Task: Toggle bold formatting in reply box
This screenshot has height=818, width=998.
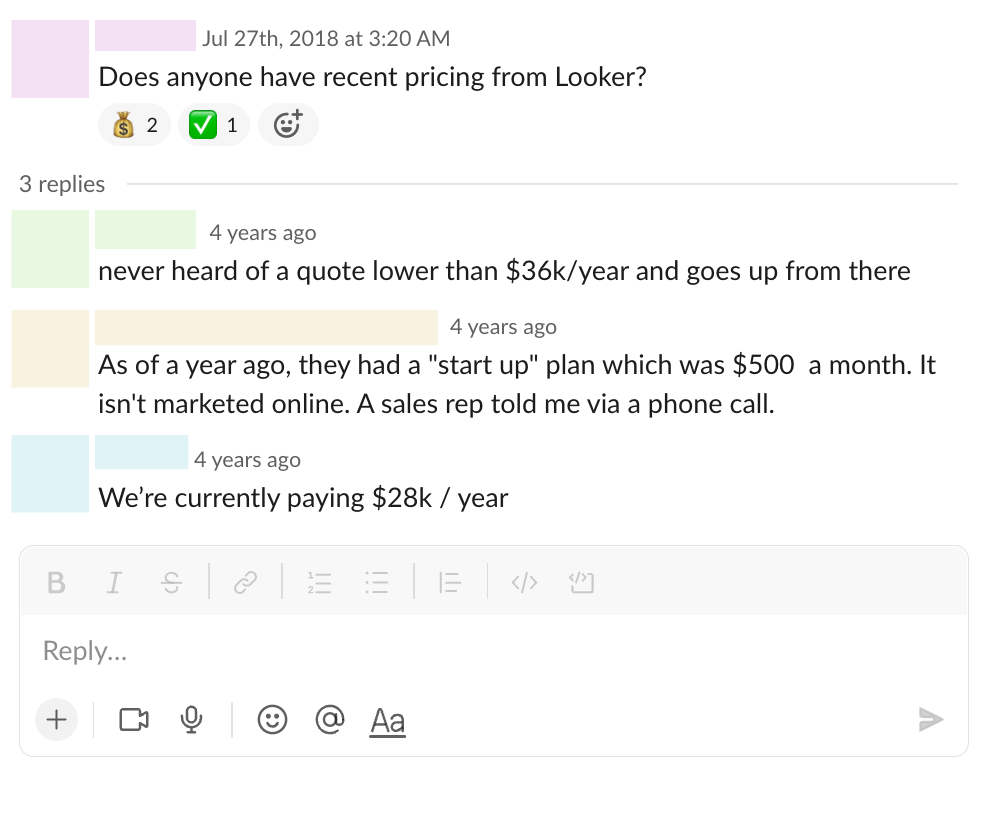Action: coord(57,582)
